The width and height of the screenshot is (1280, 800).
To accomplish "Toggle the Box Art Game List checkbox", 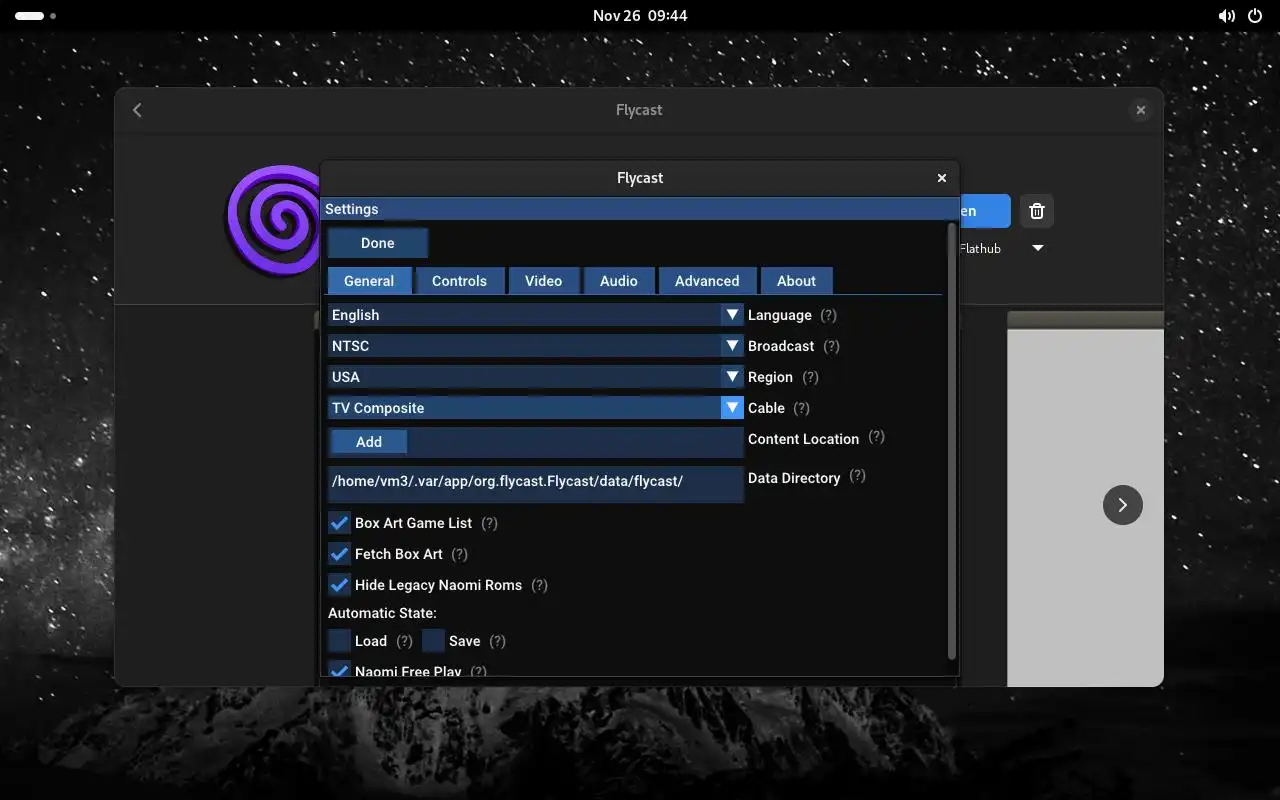I will click(339, 523).
